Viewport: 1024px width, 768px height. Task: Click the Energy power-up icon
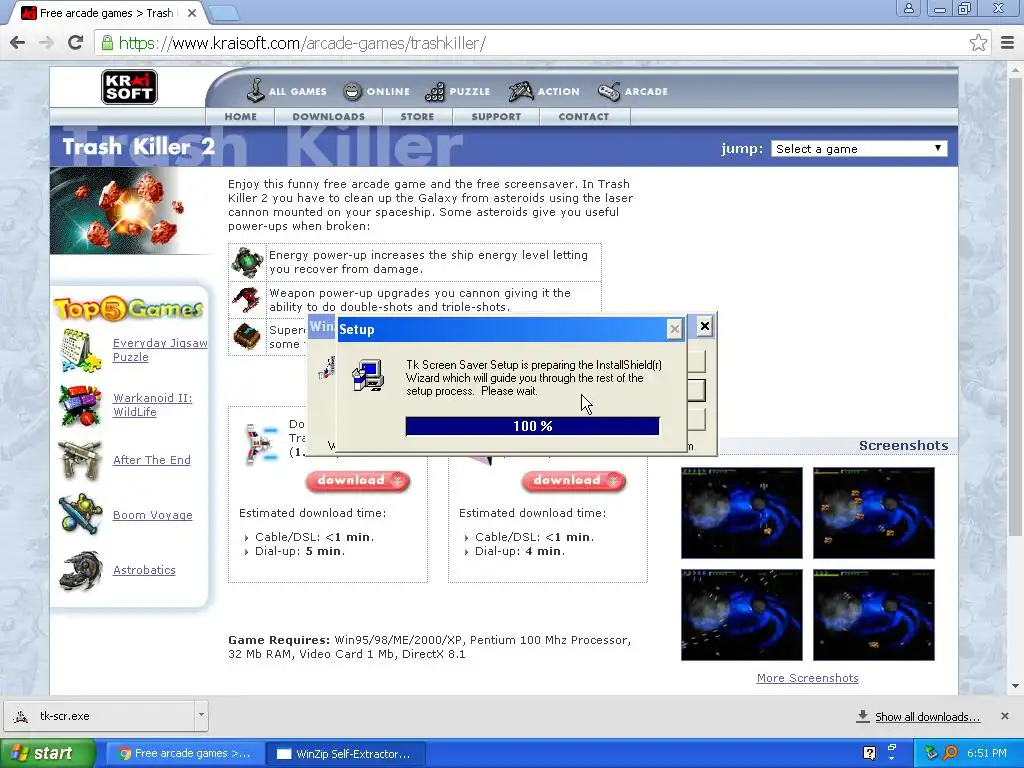pos(248,262)
